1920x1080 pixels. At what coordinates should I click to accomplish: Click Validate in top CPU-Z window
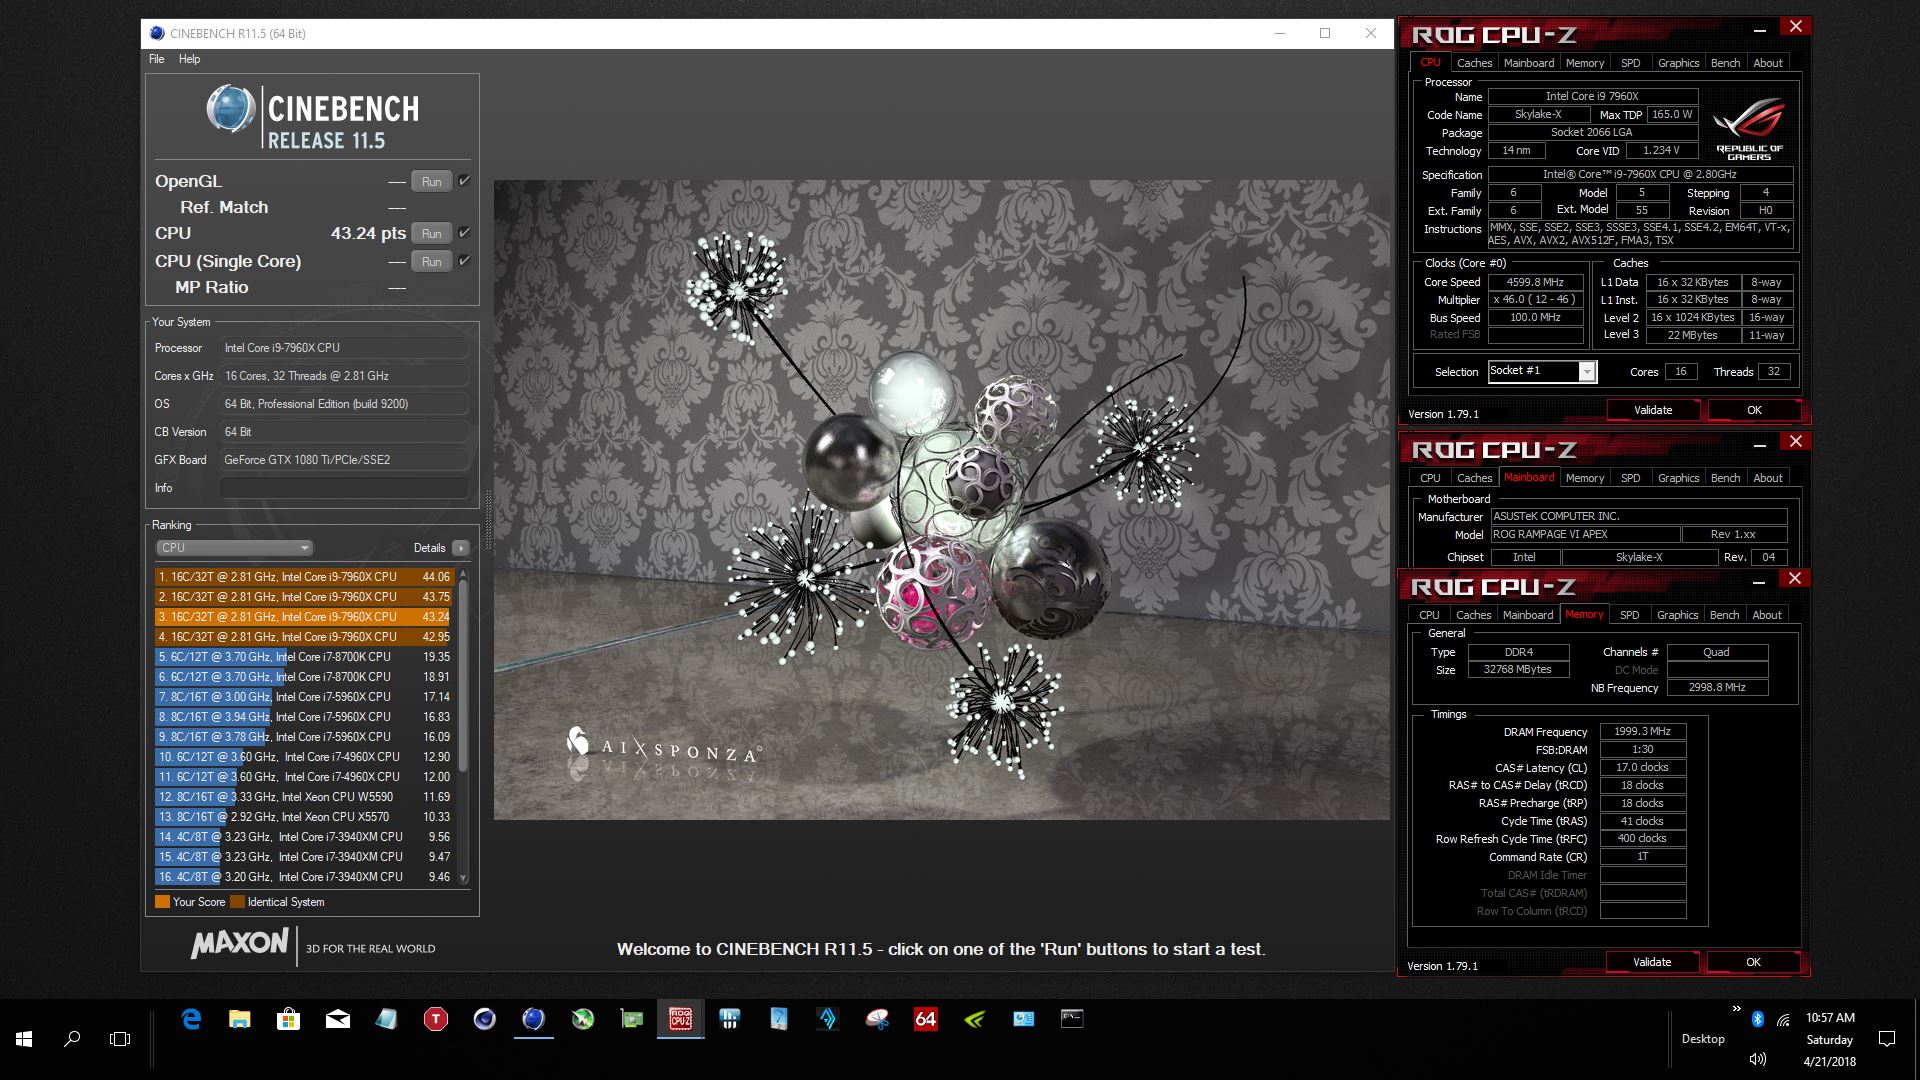coord(1652,410)
